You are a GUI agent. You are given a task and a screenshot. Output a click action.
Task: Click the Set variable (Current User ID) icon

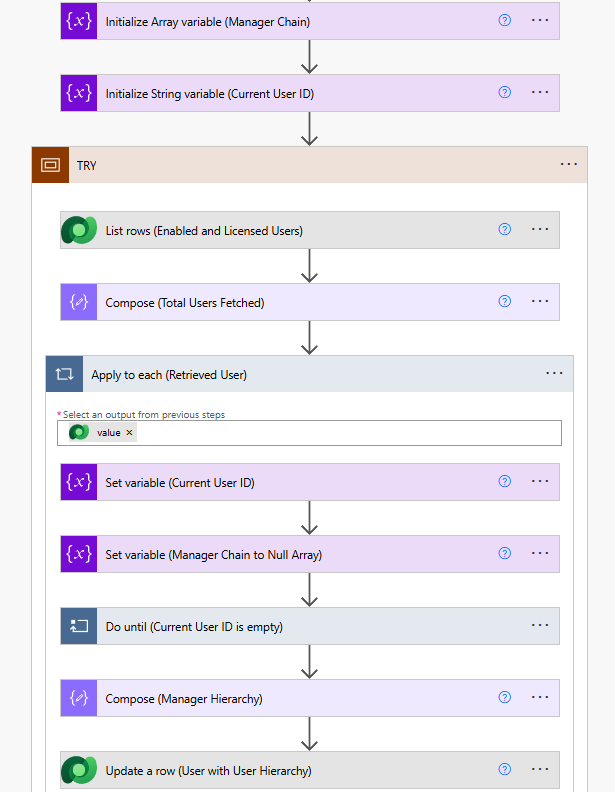[x=79, y=482]
